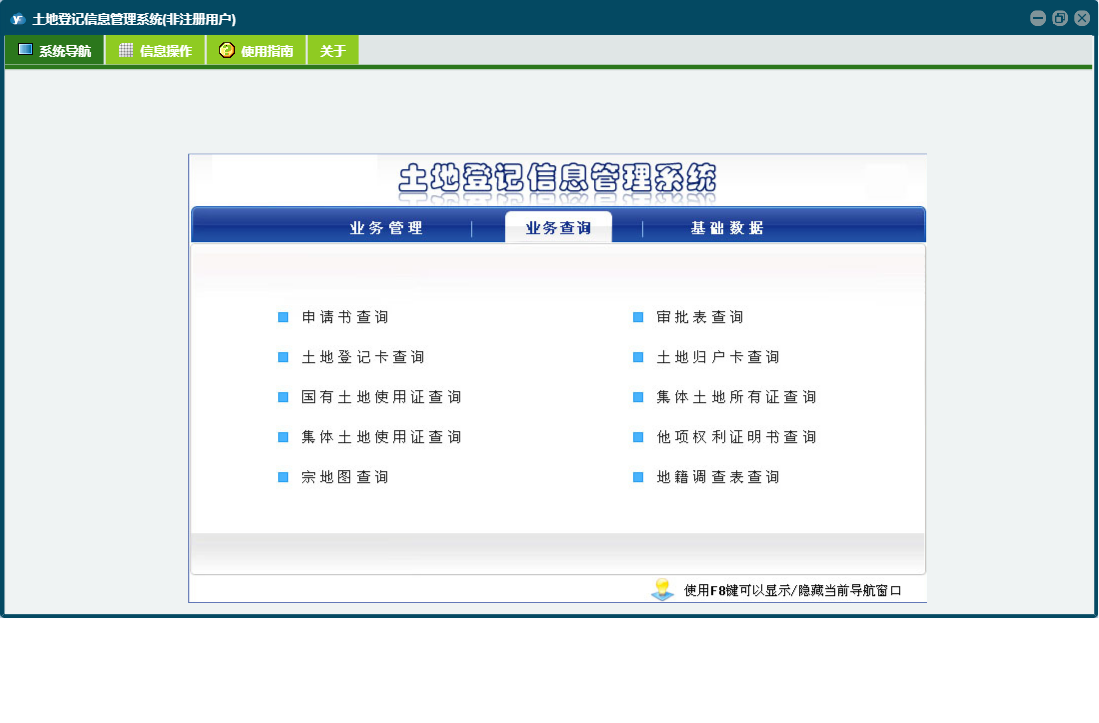Open 国有土地使用证查询
The image size is (1099, 723).
click(x=381, y=397)
